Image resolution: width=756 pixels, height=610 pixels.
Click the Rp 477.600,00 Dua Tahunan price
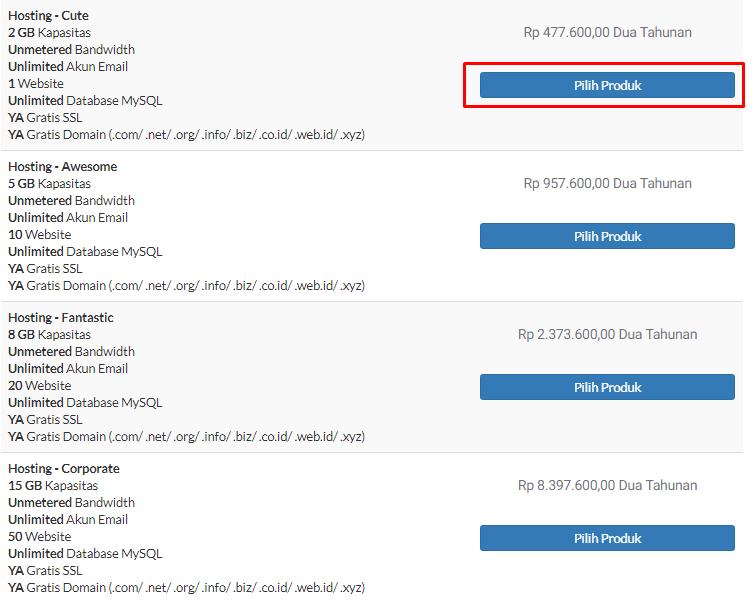607,32
